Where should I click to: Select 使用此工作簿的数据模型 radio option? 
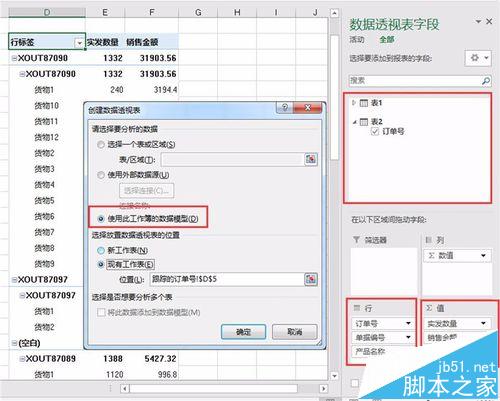point(101,219)
